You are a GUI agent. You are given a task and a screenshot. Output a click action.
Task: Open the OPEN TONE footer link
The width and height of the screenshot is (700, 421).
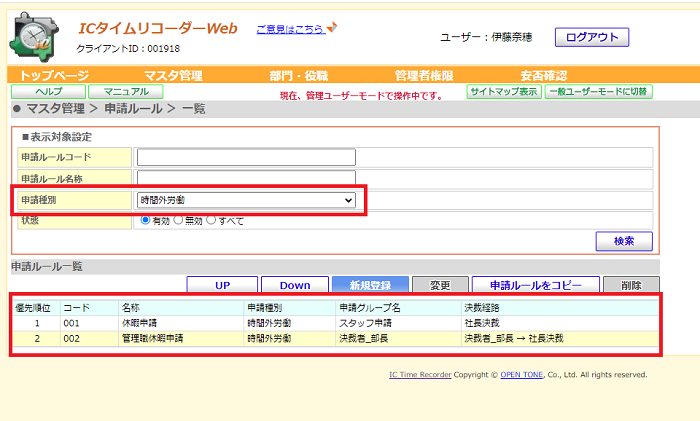521,375
